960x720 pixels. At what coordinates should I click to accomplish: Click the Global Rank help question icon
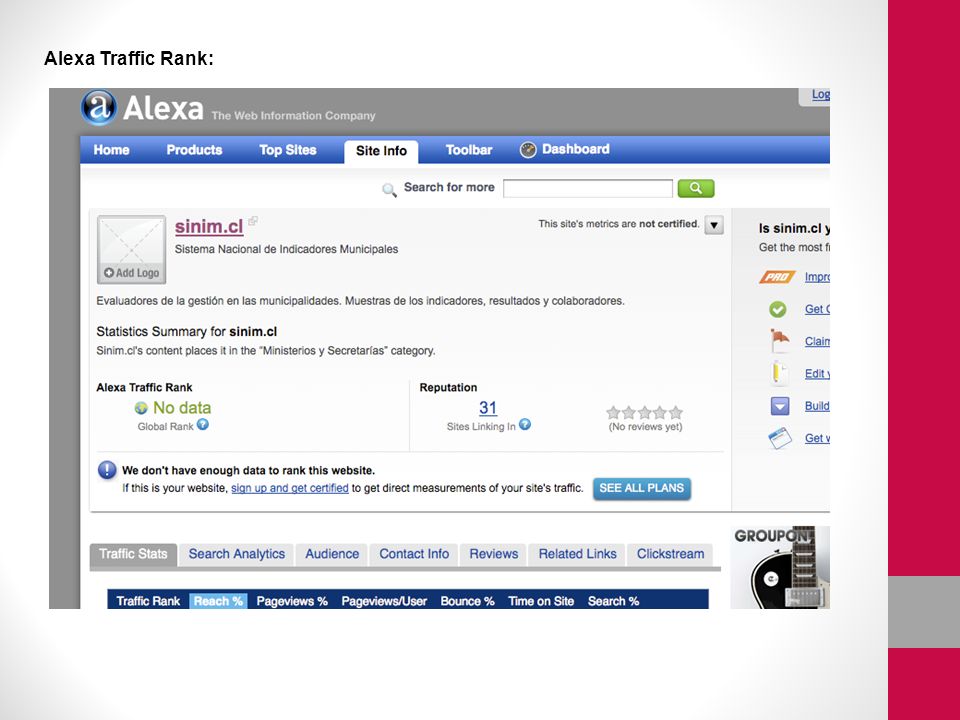tap(203, 424)
